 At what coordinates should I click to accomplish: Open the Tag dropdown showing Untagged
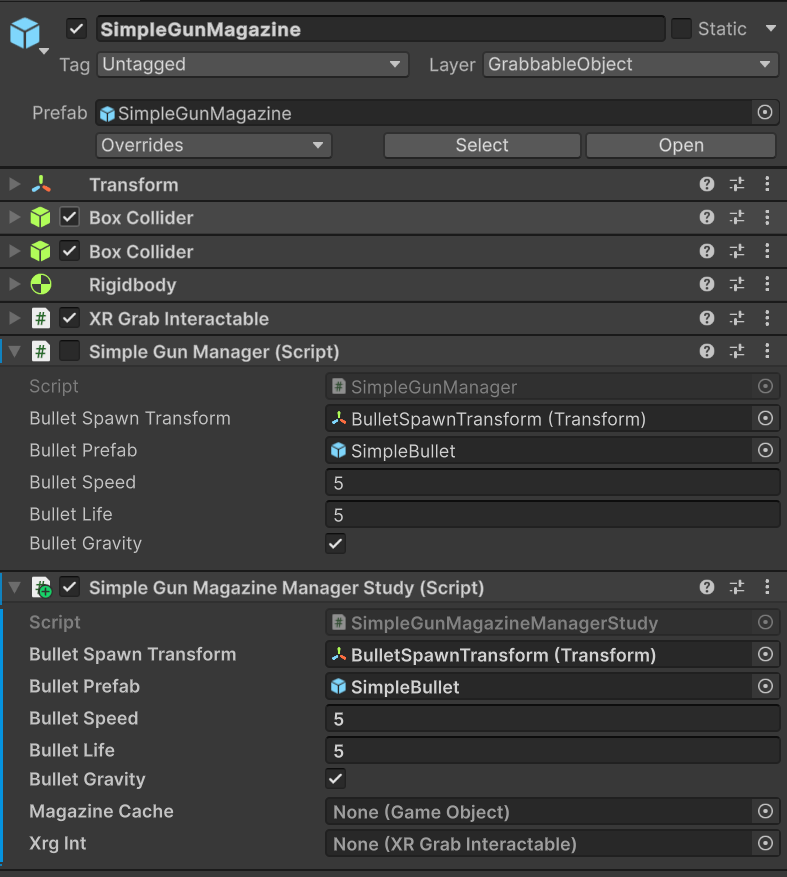tap(253, 65)
